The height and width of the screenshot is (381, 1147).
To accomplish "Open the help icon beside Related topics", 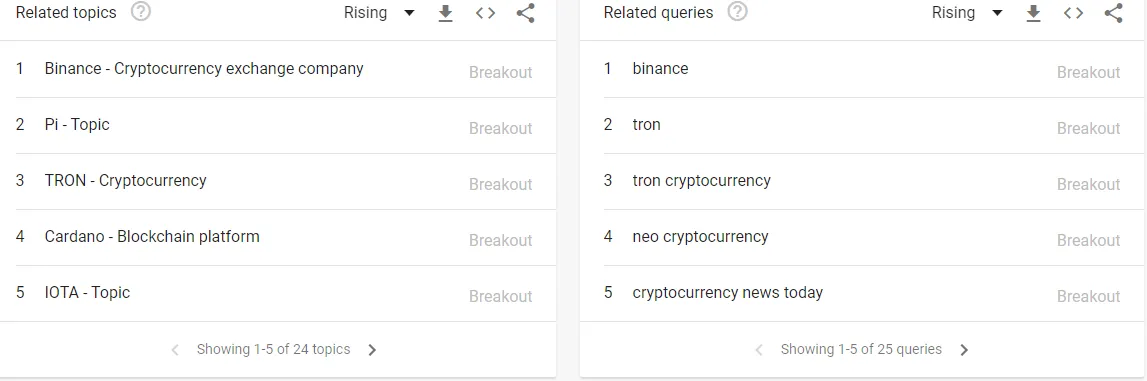I will (140, 12).
